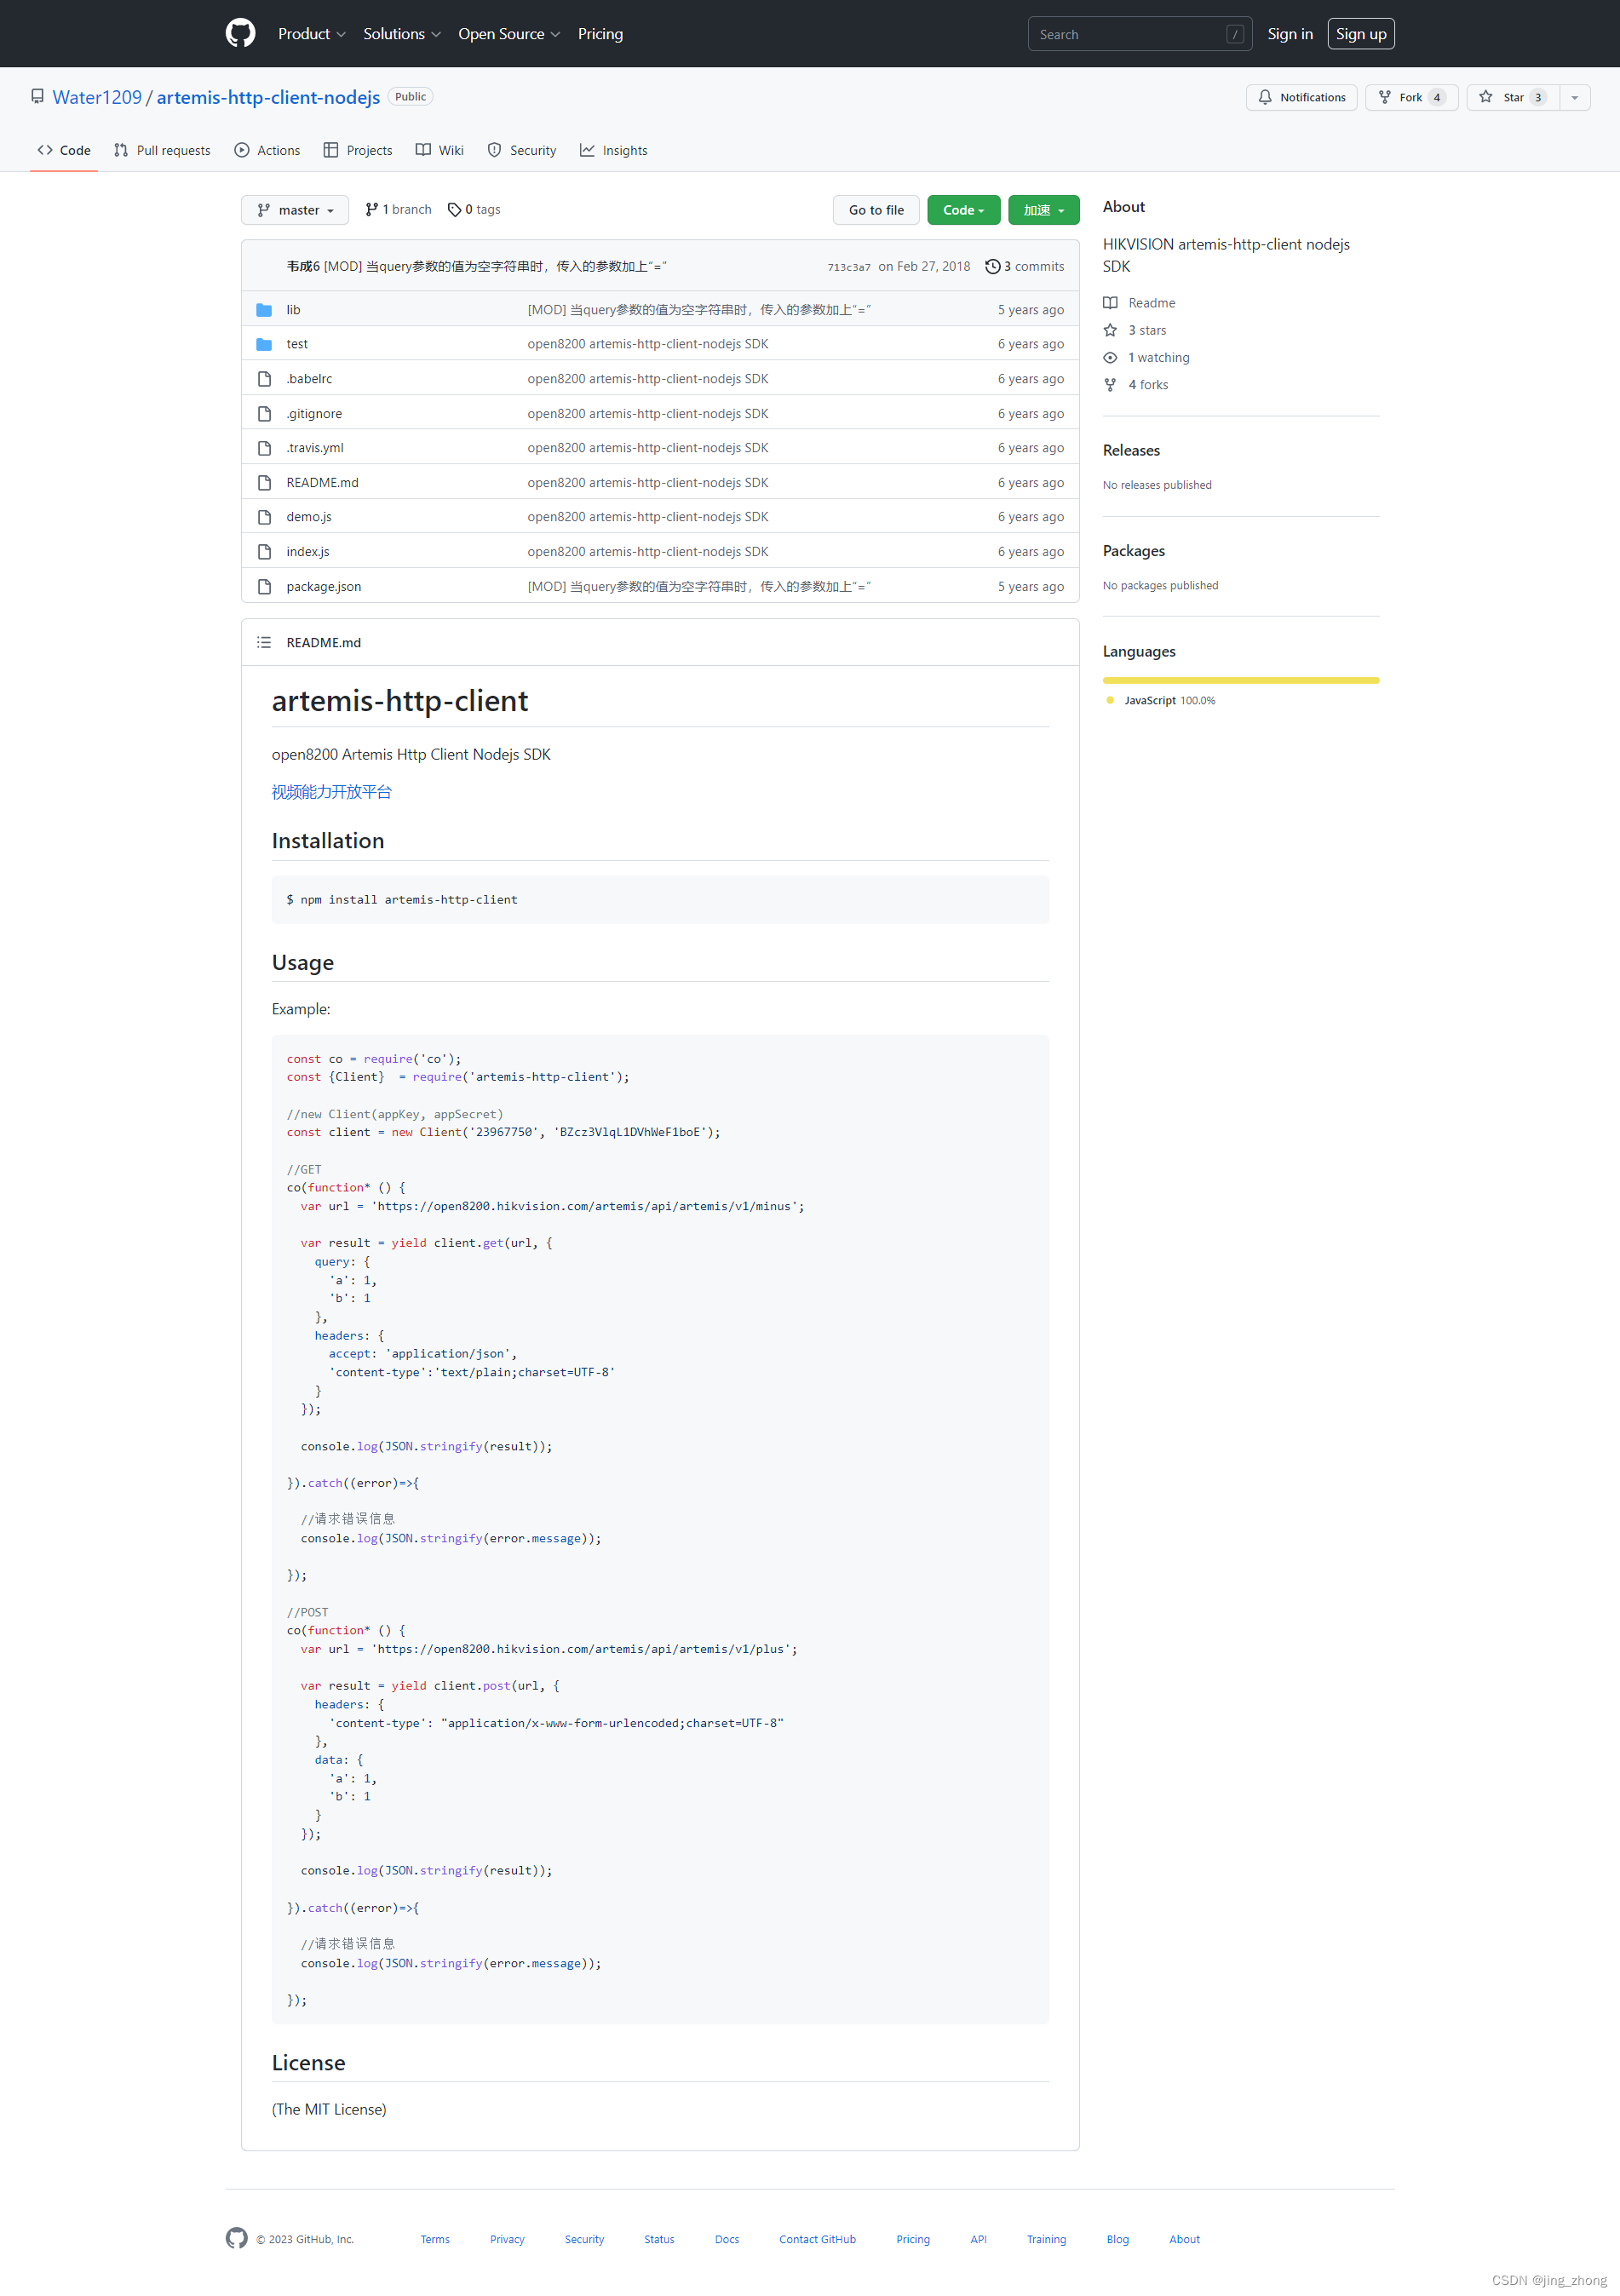
Task: Click the lib folder icon
Action: pos(264,310)
